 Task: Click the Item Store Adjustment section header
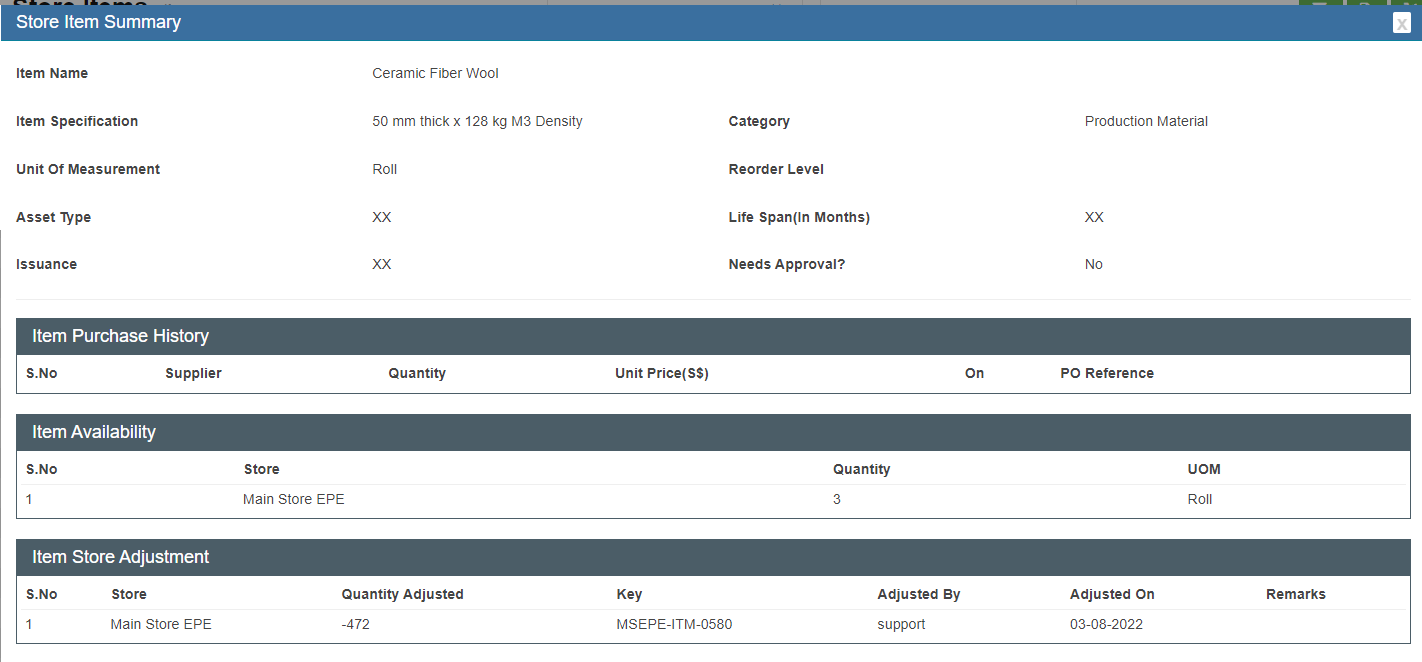120,557
